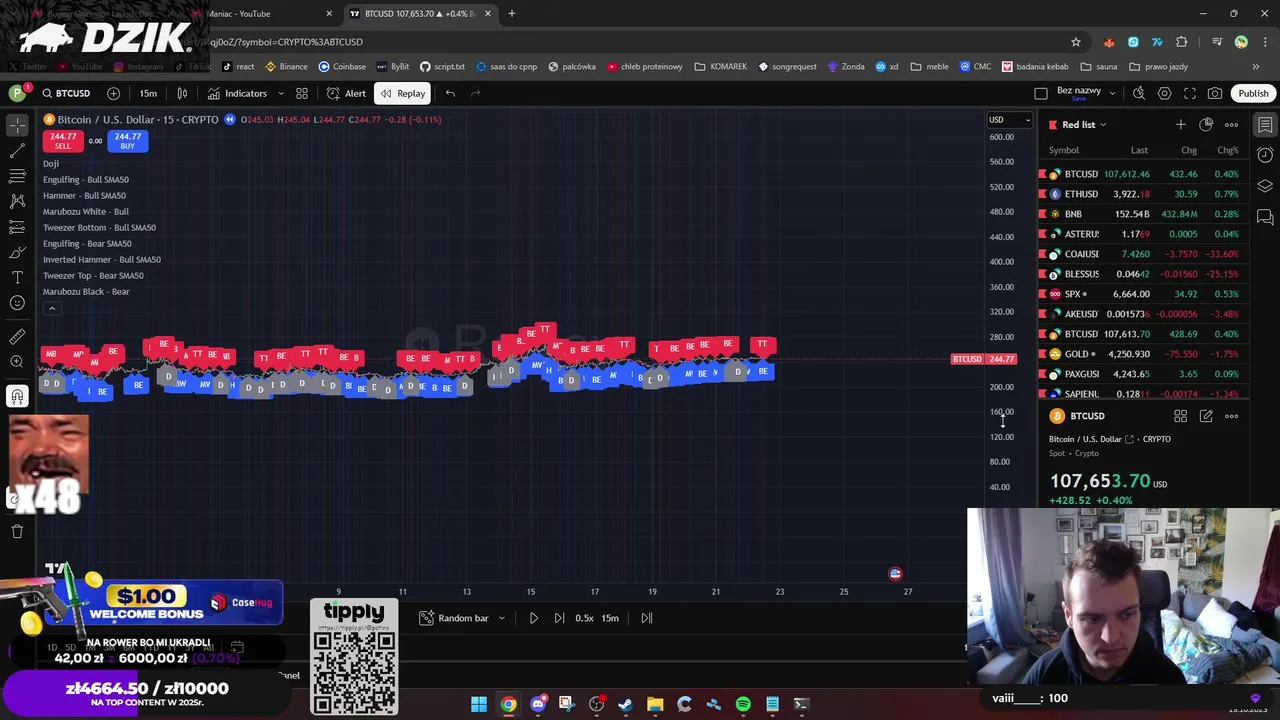
Task: Play the bar replay
Action: (x=533, y=618)
